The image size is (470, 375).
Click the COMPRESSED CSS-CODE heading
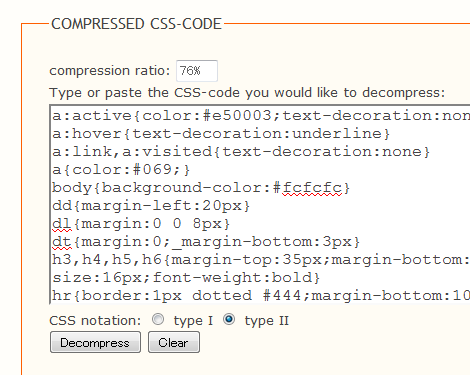tap(136, 24)
